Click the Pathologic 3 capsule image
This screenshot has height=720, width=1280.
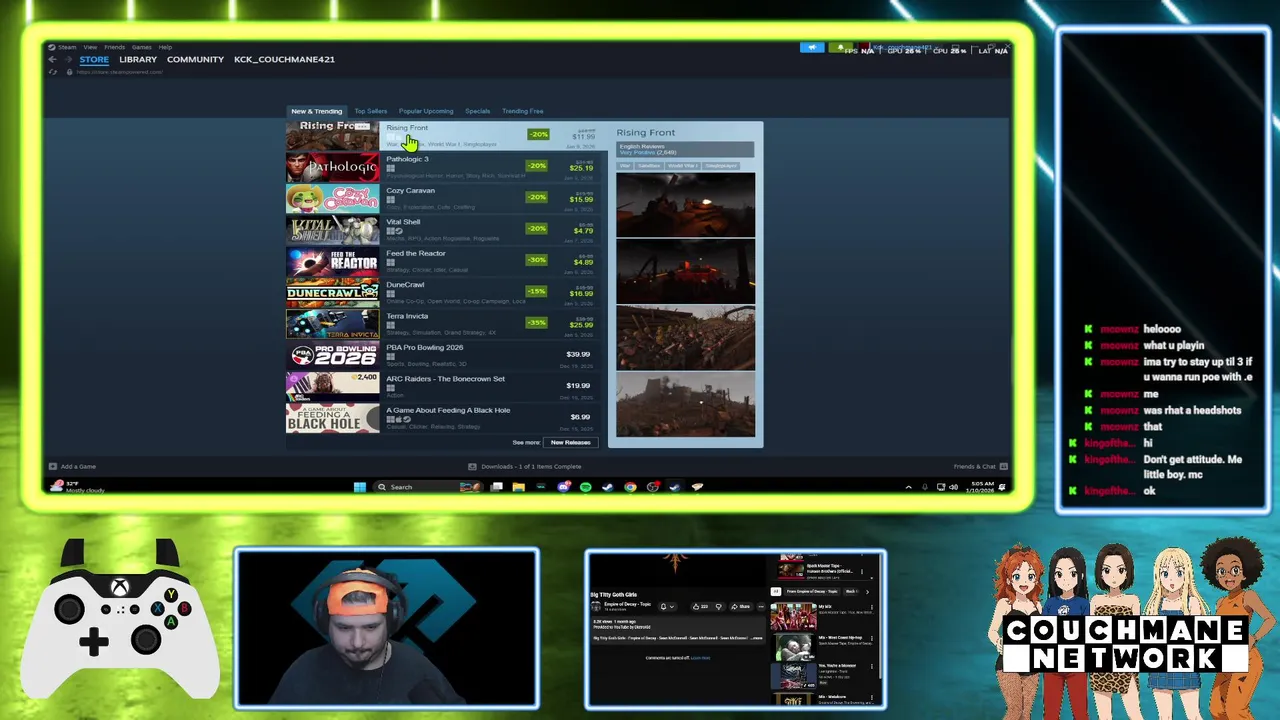pos(333,167)
